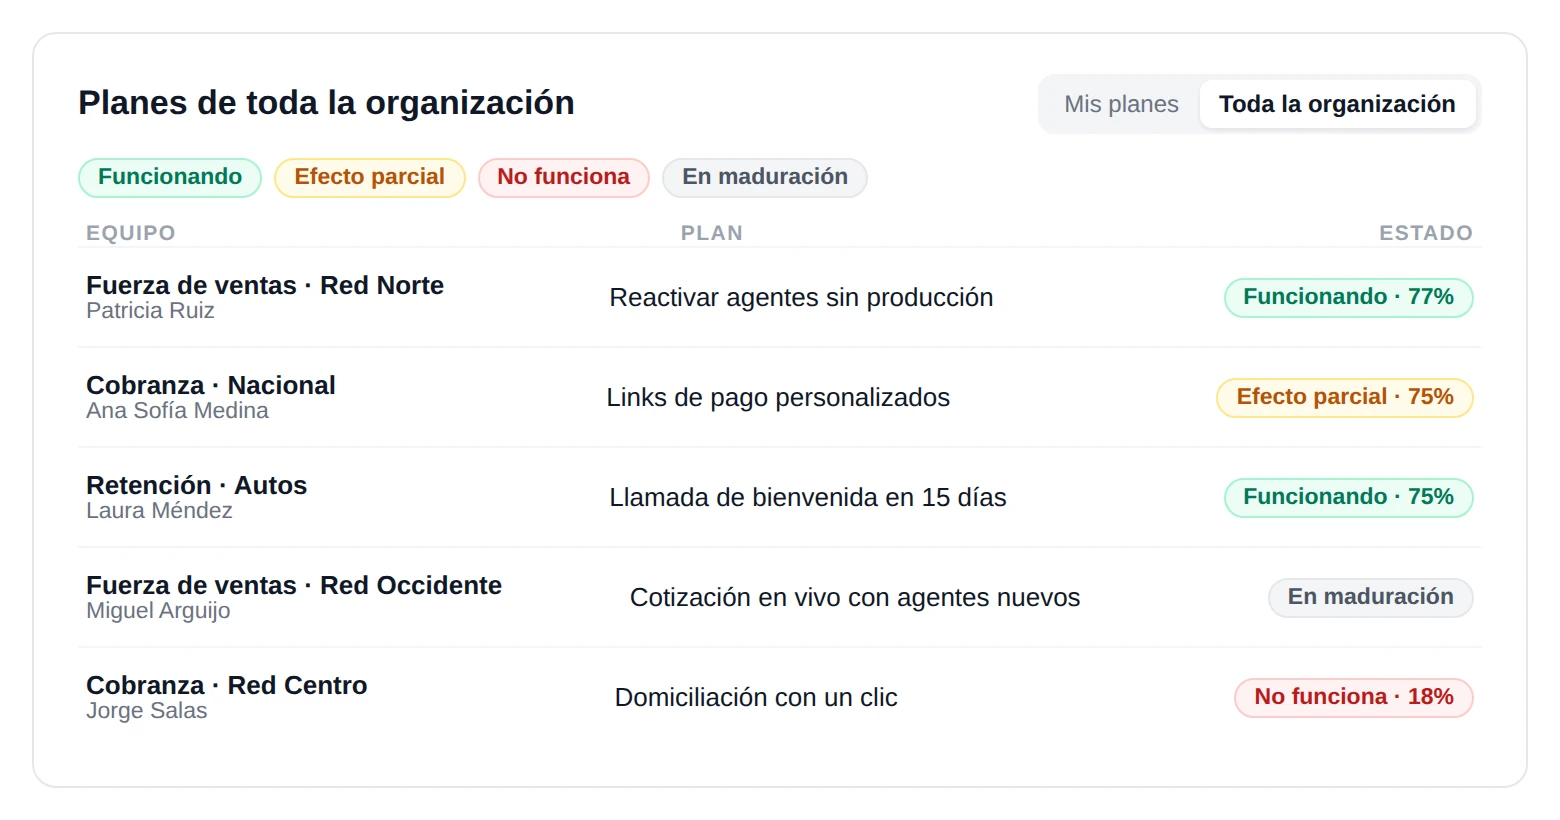Select owner Ana Sofía Medina
This screenshot has width=1560, height=820.
click(x=177, y=411)
